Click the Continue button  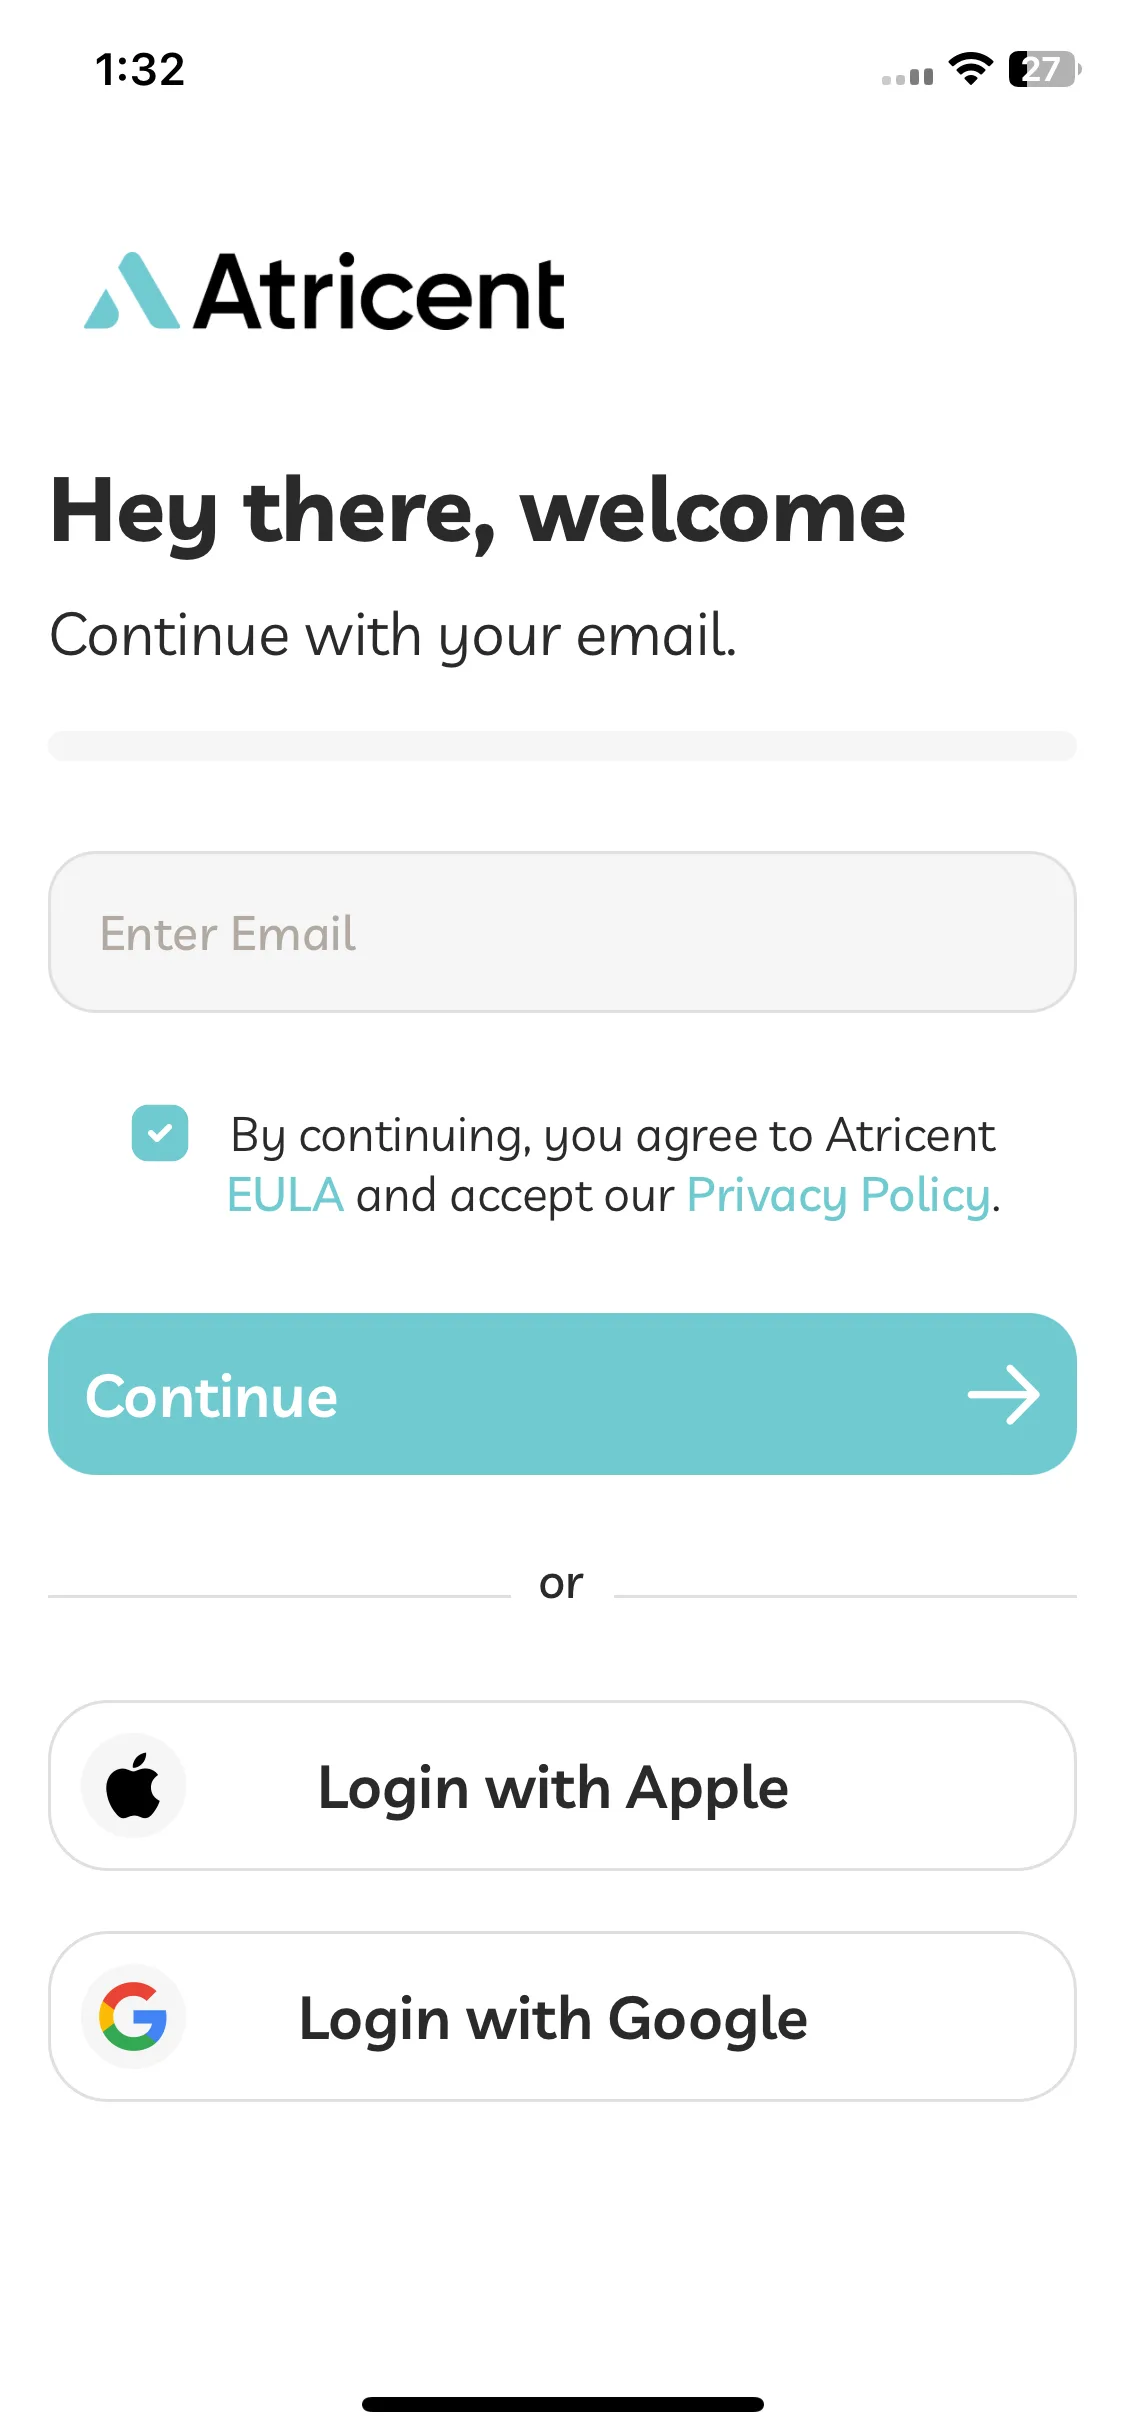click(x=562, y=1394)
